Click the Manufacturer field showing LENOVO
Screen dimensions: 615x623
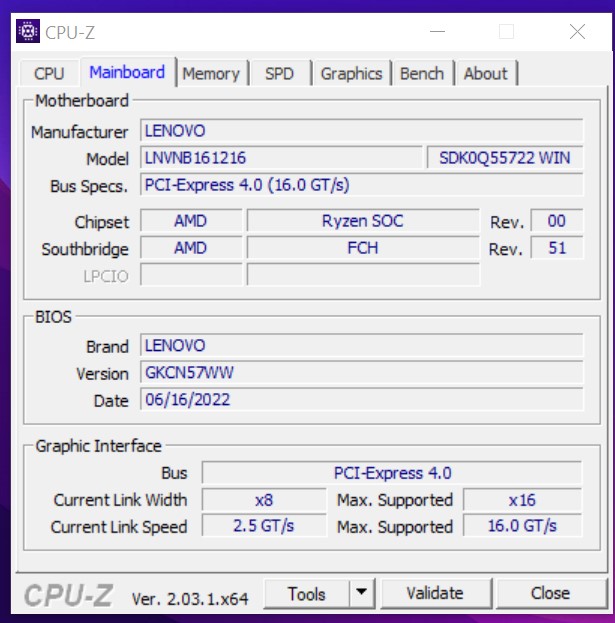point(362,131)
